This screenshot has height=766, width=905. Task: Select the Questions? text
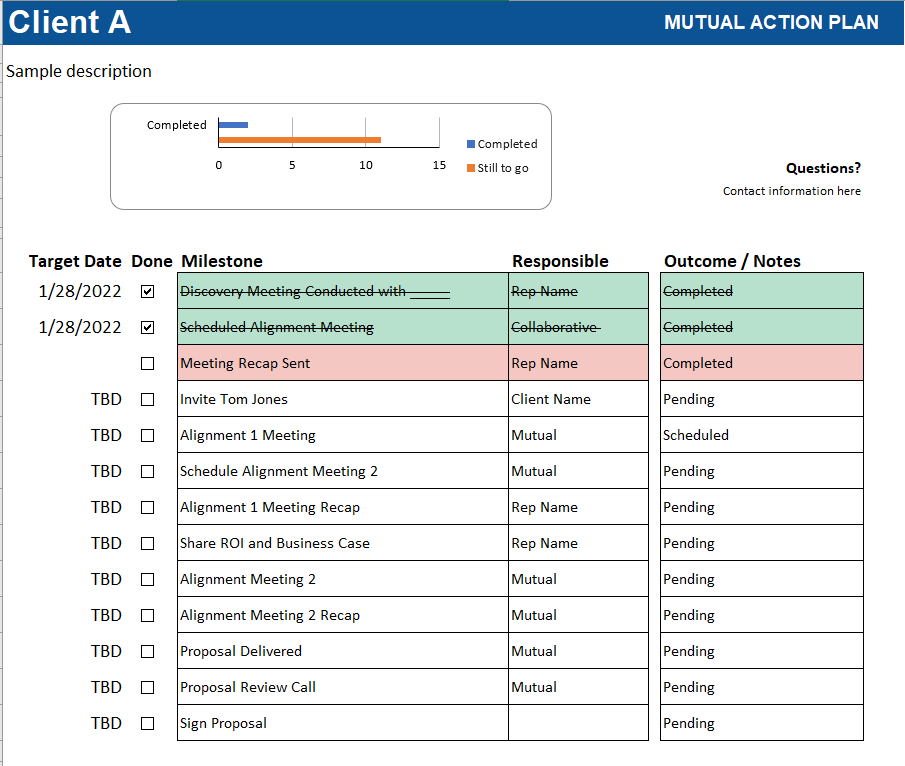pos(823,168)
